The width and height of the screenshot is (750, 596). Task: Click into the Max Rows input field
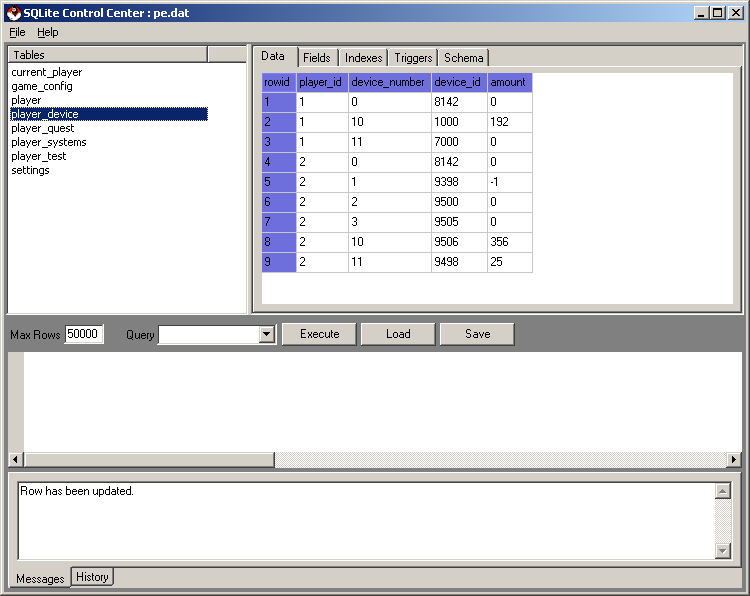click(84, 334)
